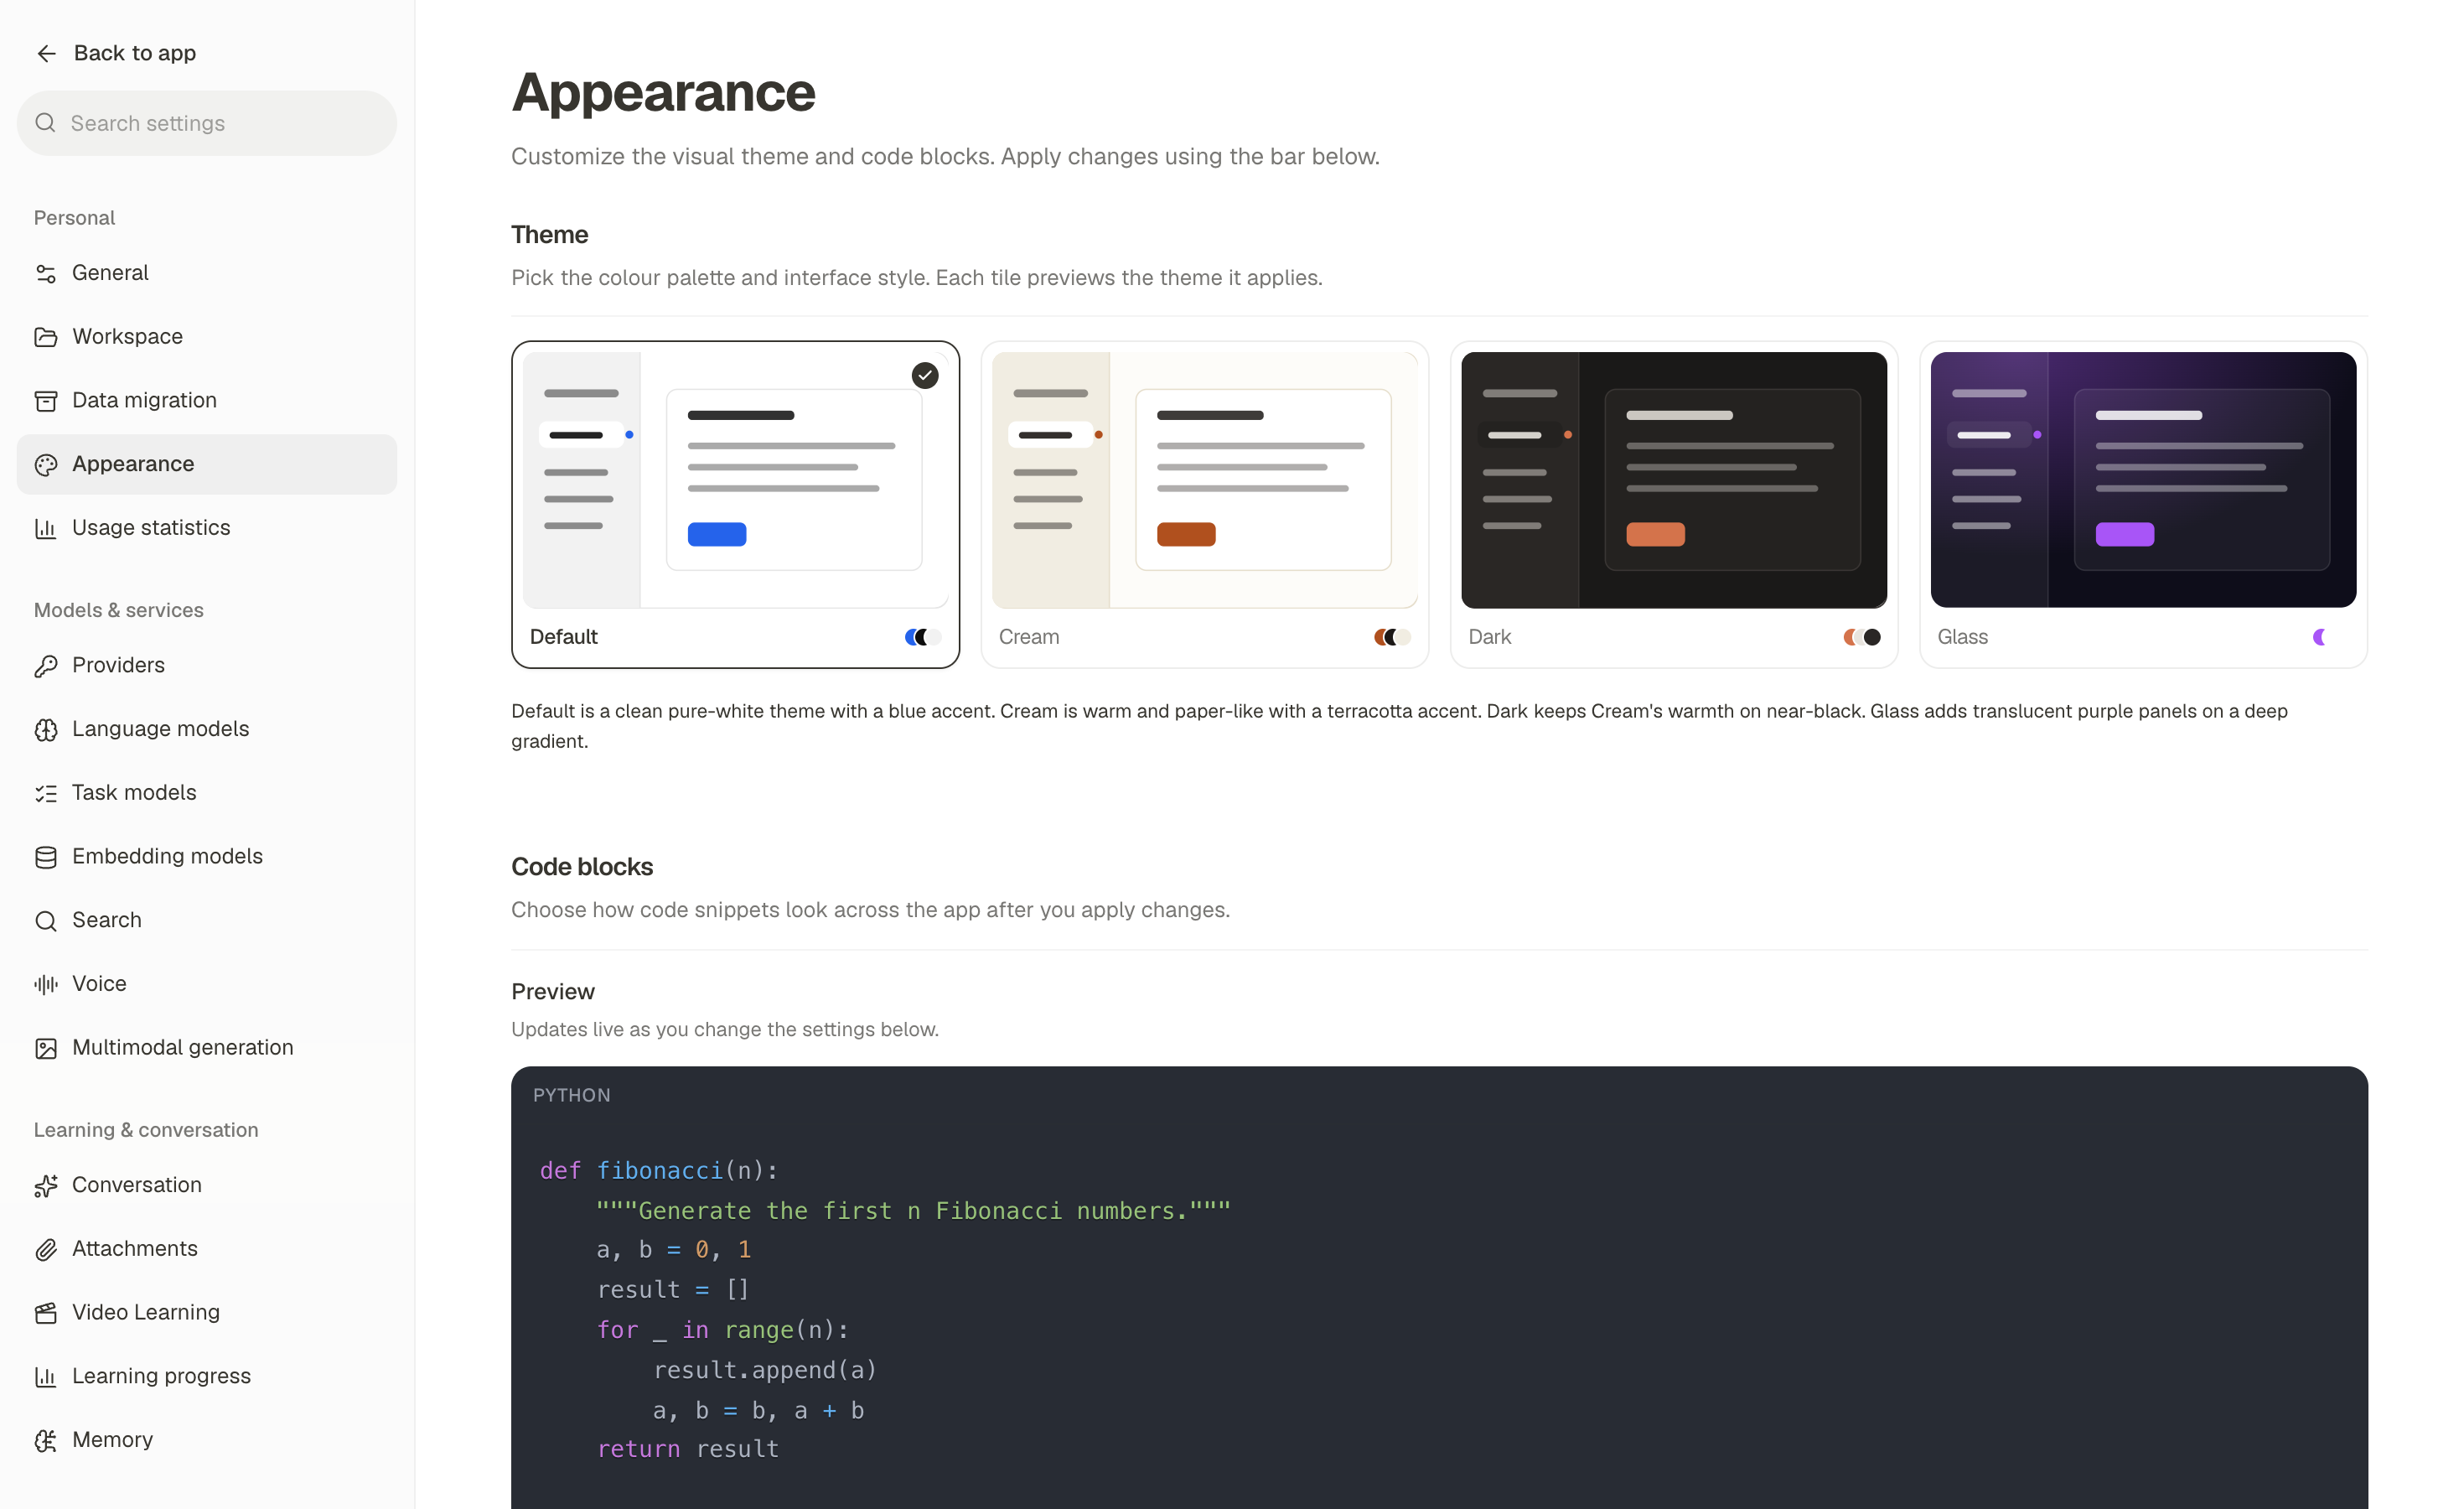Click the Task models checklist icon
The image size is (2464, 1509).
click(x=46, y=793)
